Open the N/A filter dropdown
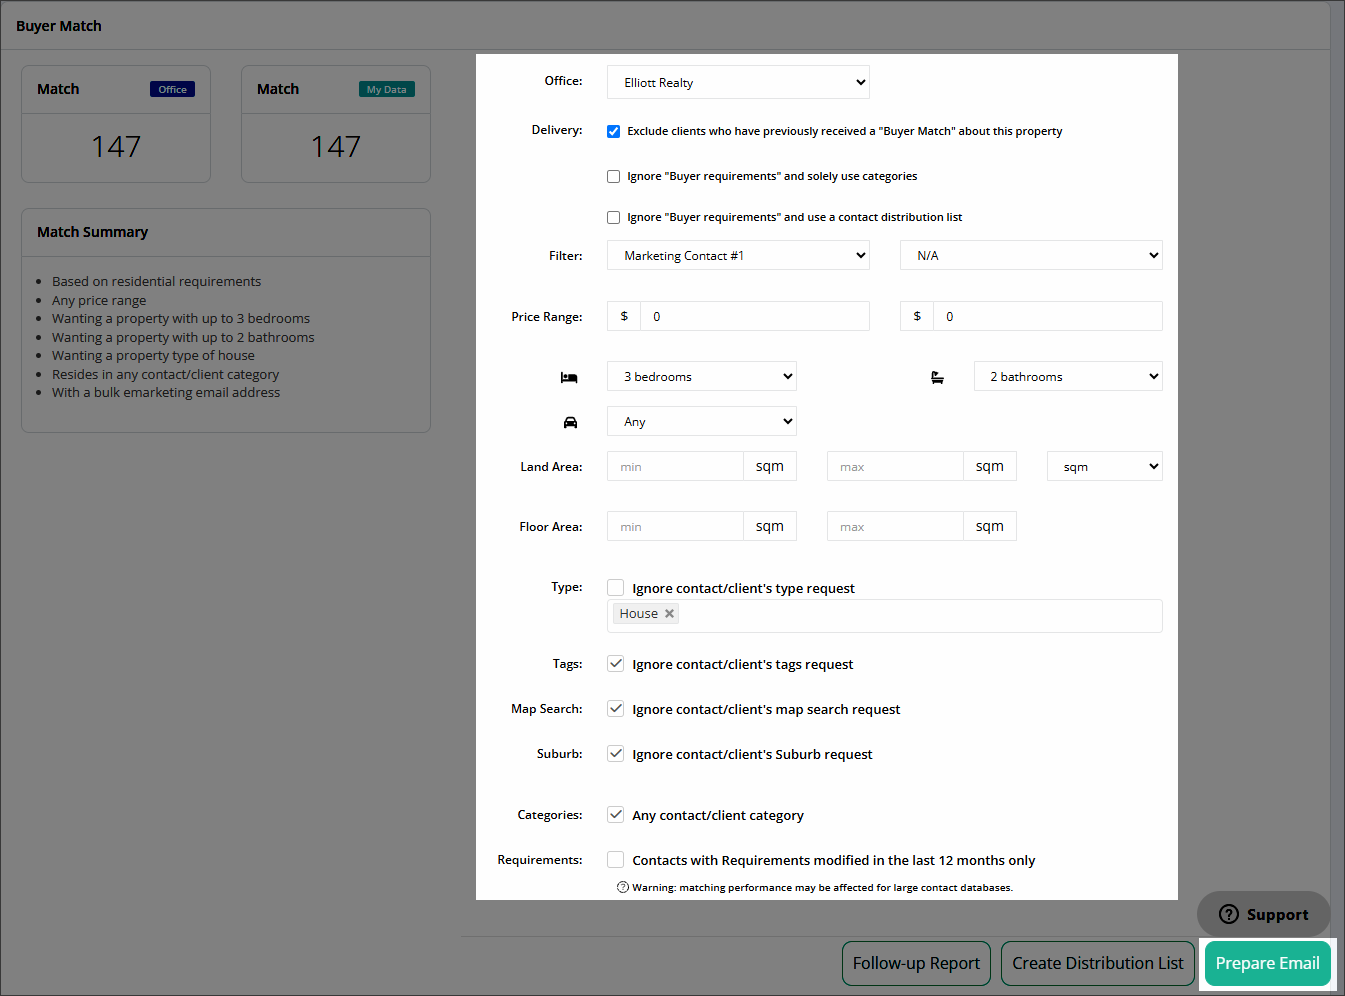This screenshot has height=996, width=1345. click(1031, 255)
